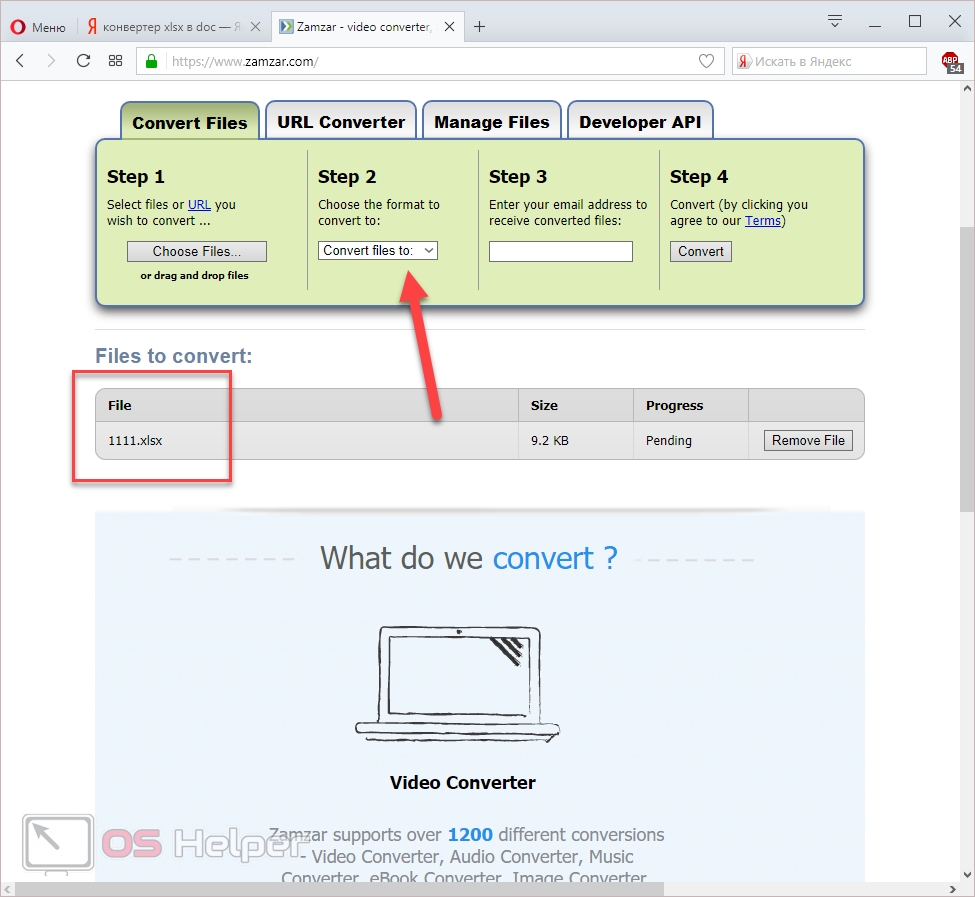Click the browser forward arrow
The image size is (975, 897).
click(51, 61)
